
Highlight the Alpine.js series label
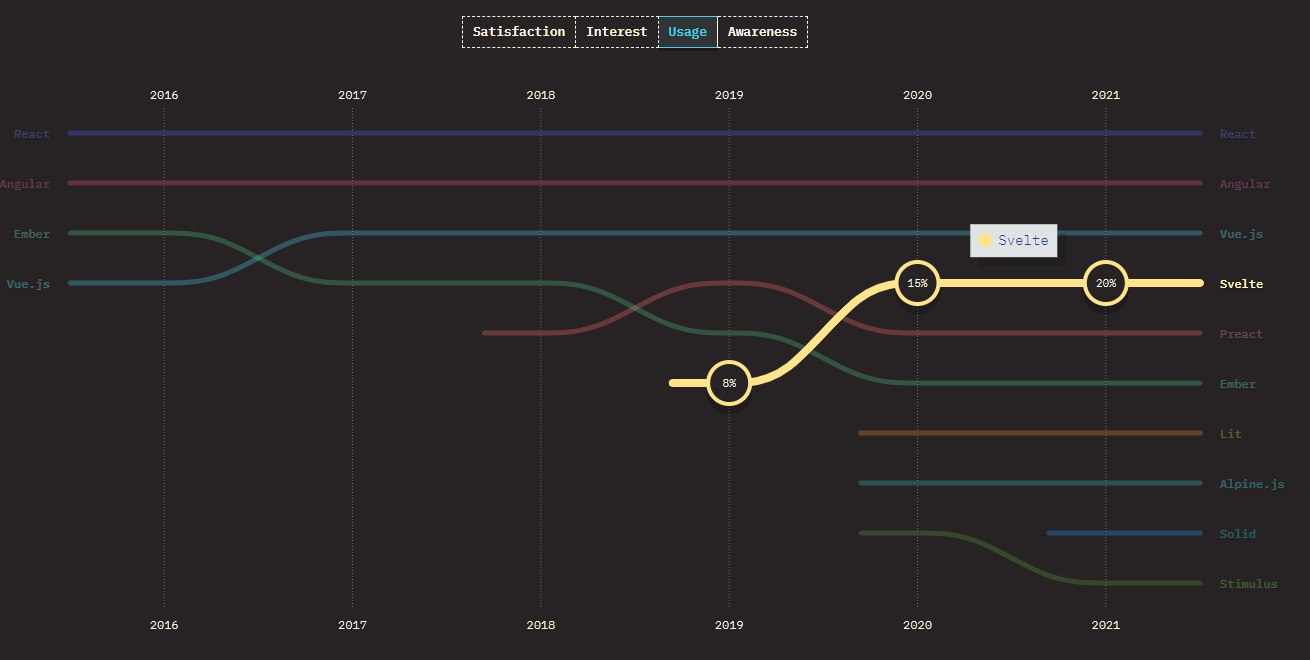(1251, 484)
